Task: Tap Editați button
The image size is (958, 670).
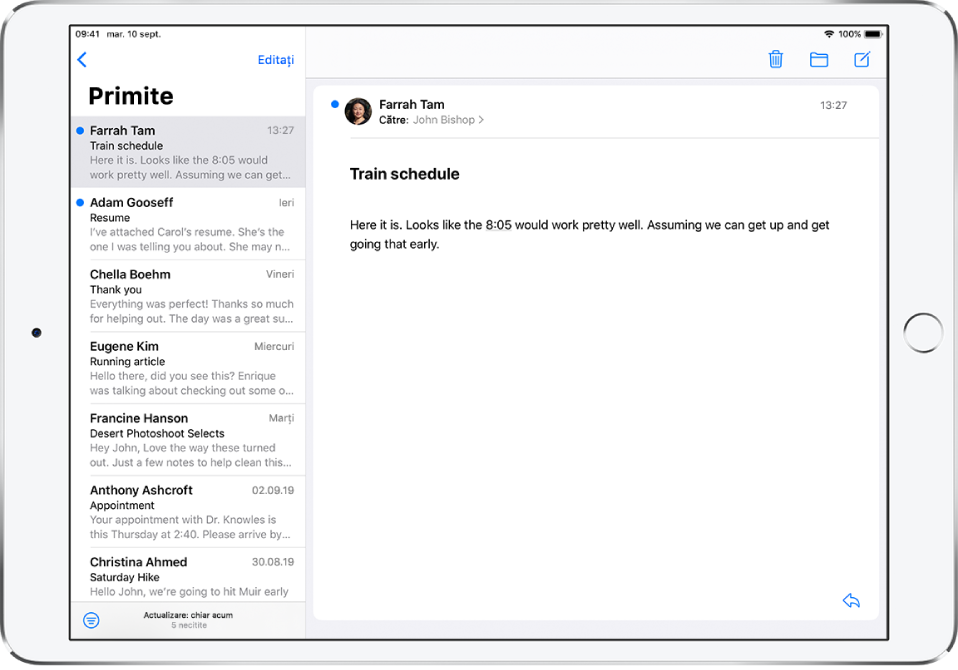Action: tap(276, 60)
